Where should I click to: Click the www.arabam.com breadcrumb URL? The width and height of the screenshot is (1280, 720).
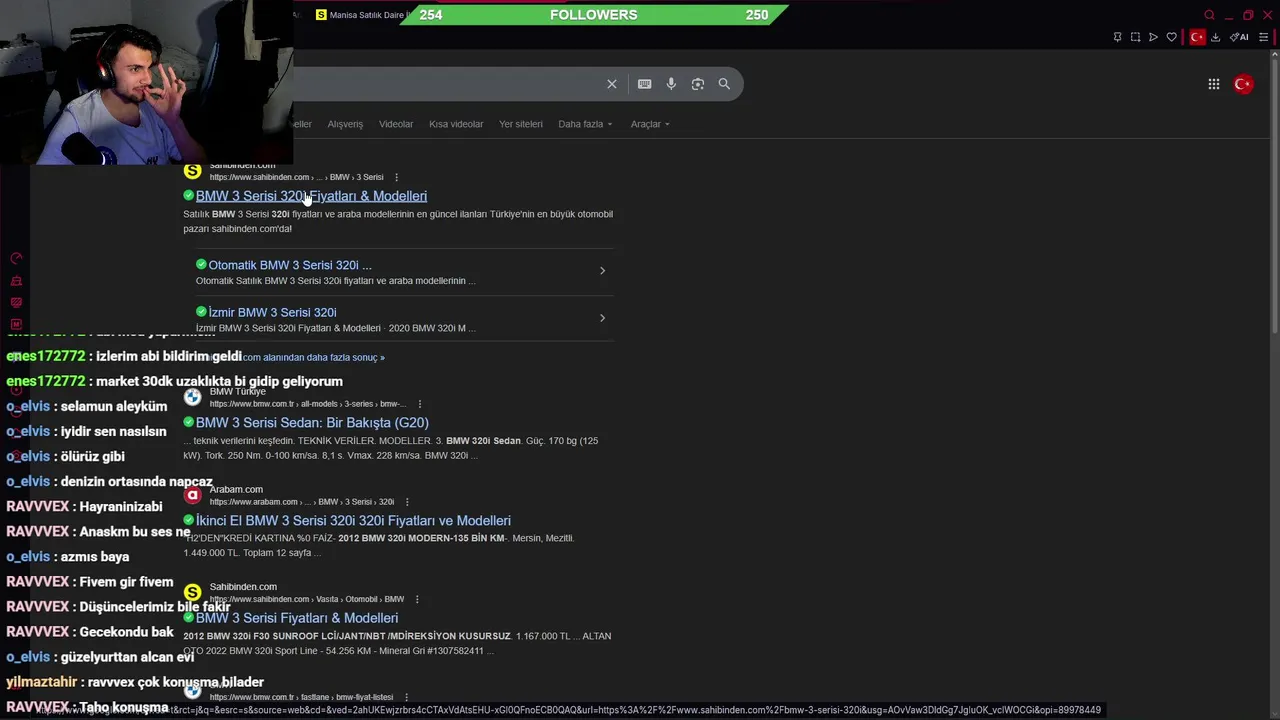coord(301,502)
